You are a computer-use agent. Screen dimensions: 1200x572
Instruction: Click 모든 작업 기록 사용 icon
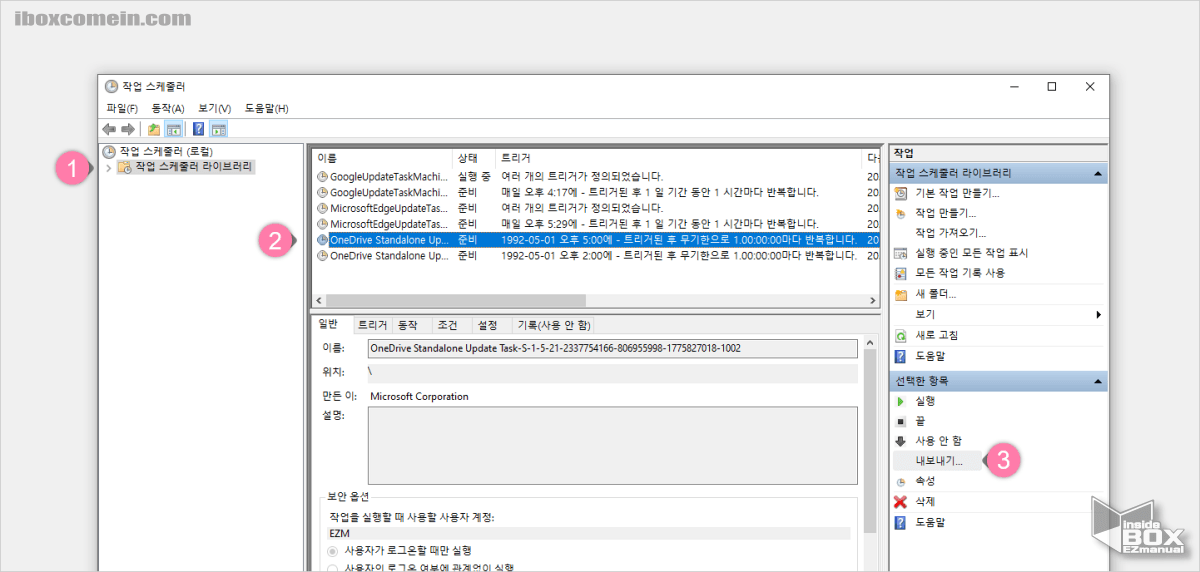pos(901,273)
